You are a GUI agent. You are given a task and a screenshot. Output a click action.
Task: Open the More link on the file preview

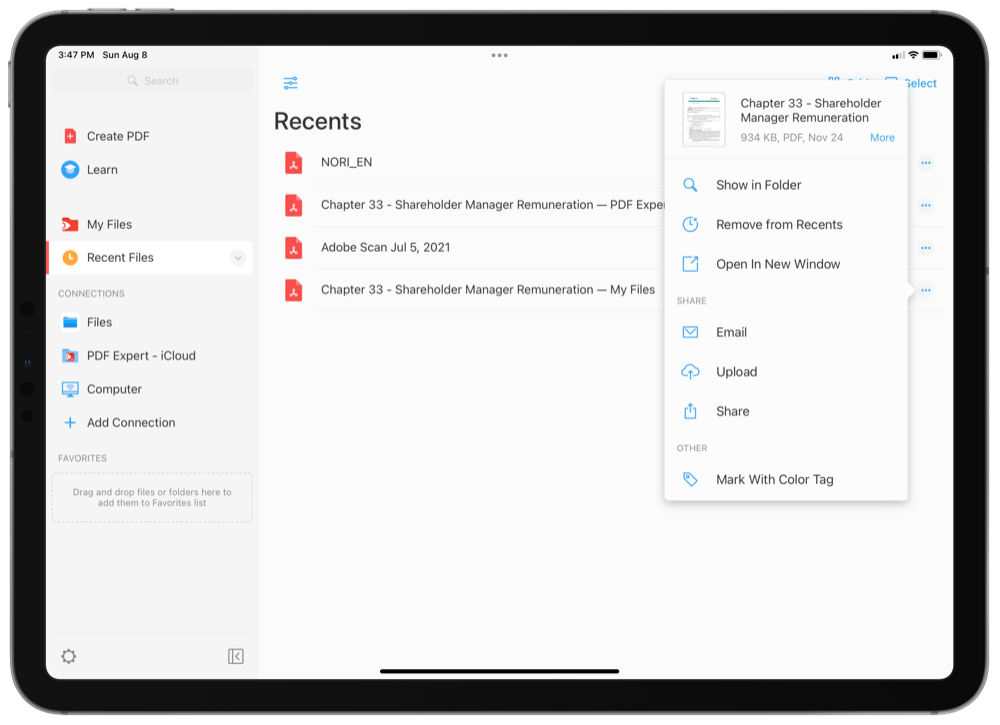(882, 137)
